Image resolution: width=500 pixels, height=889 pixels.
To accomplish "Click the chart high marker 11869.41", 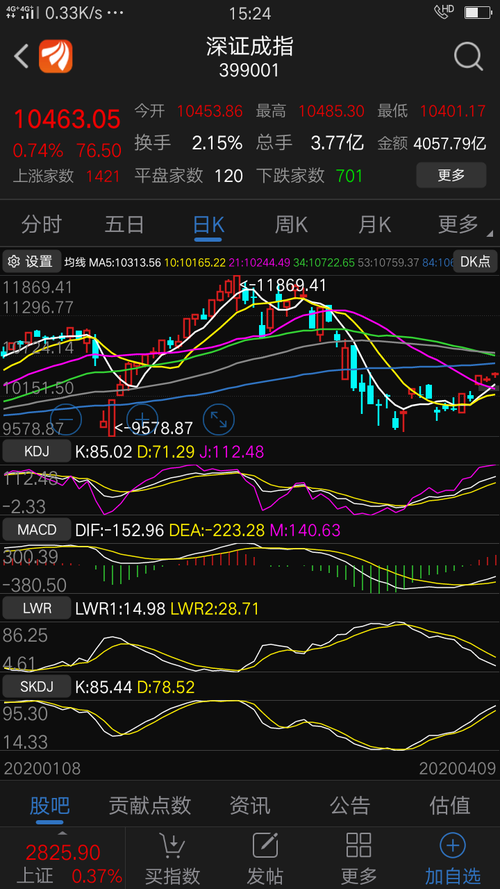I will (283, 285).
